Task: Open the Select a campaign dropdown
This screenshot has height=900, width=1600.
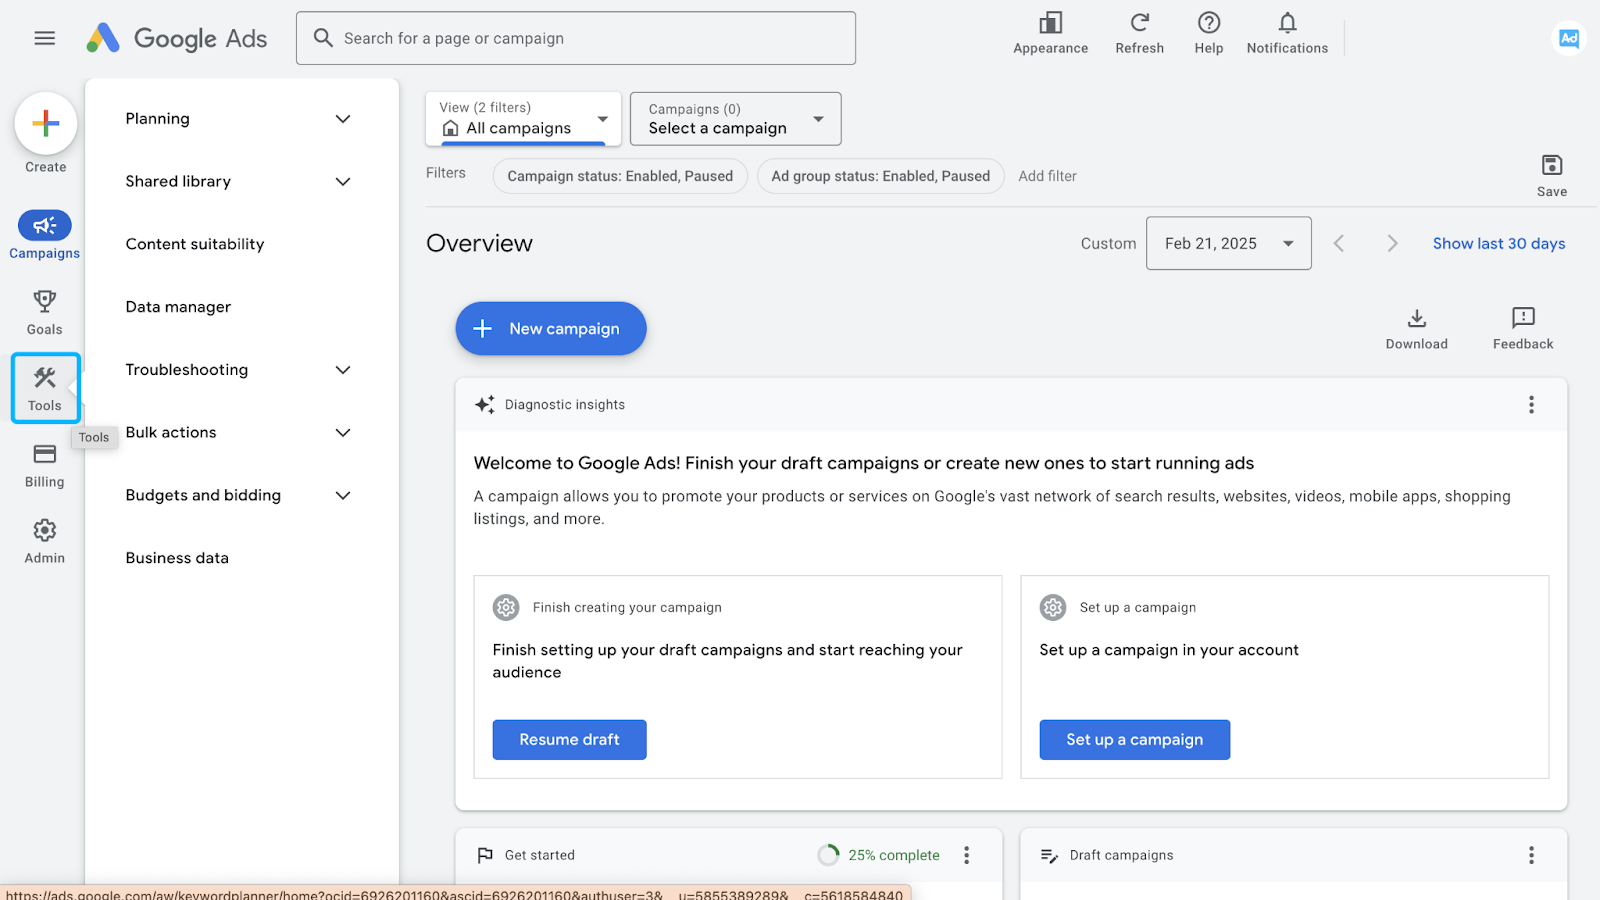Action: (736, 119)
